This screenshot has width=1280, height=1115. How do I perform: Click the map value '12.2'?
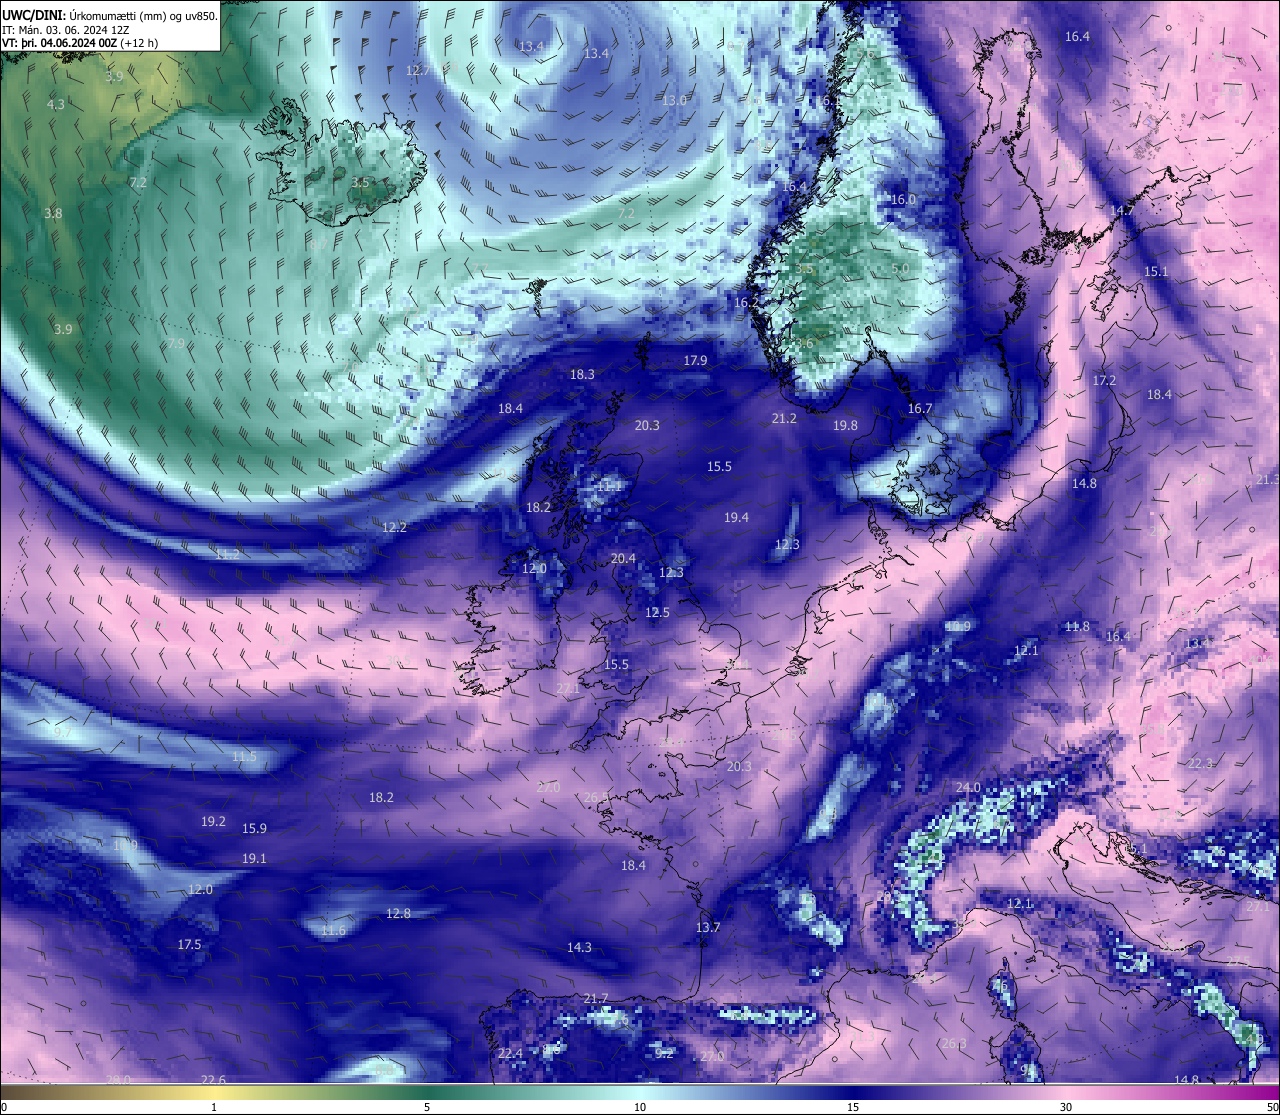394,526
